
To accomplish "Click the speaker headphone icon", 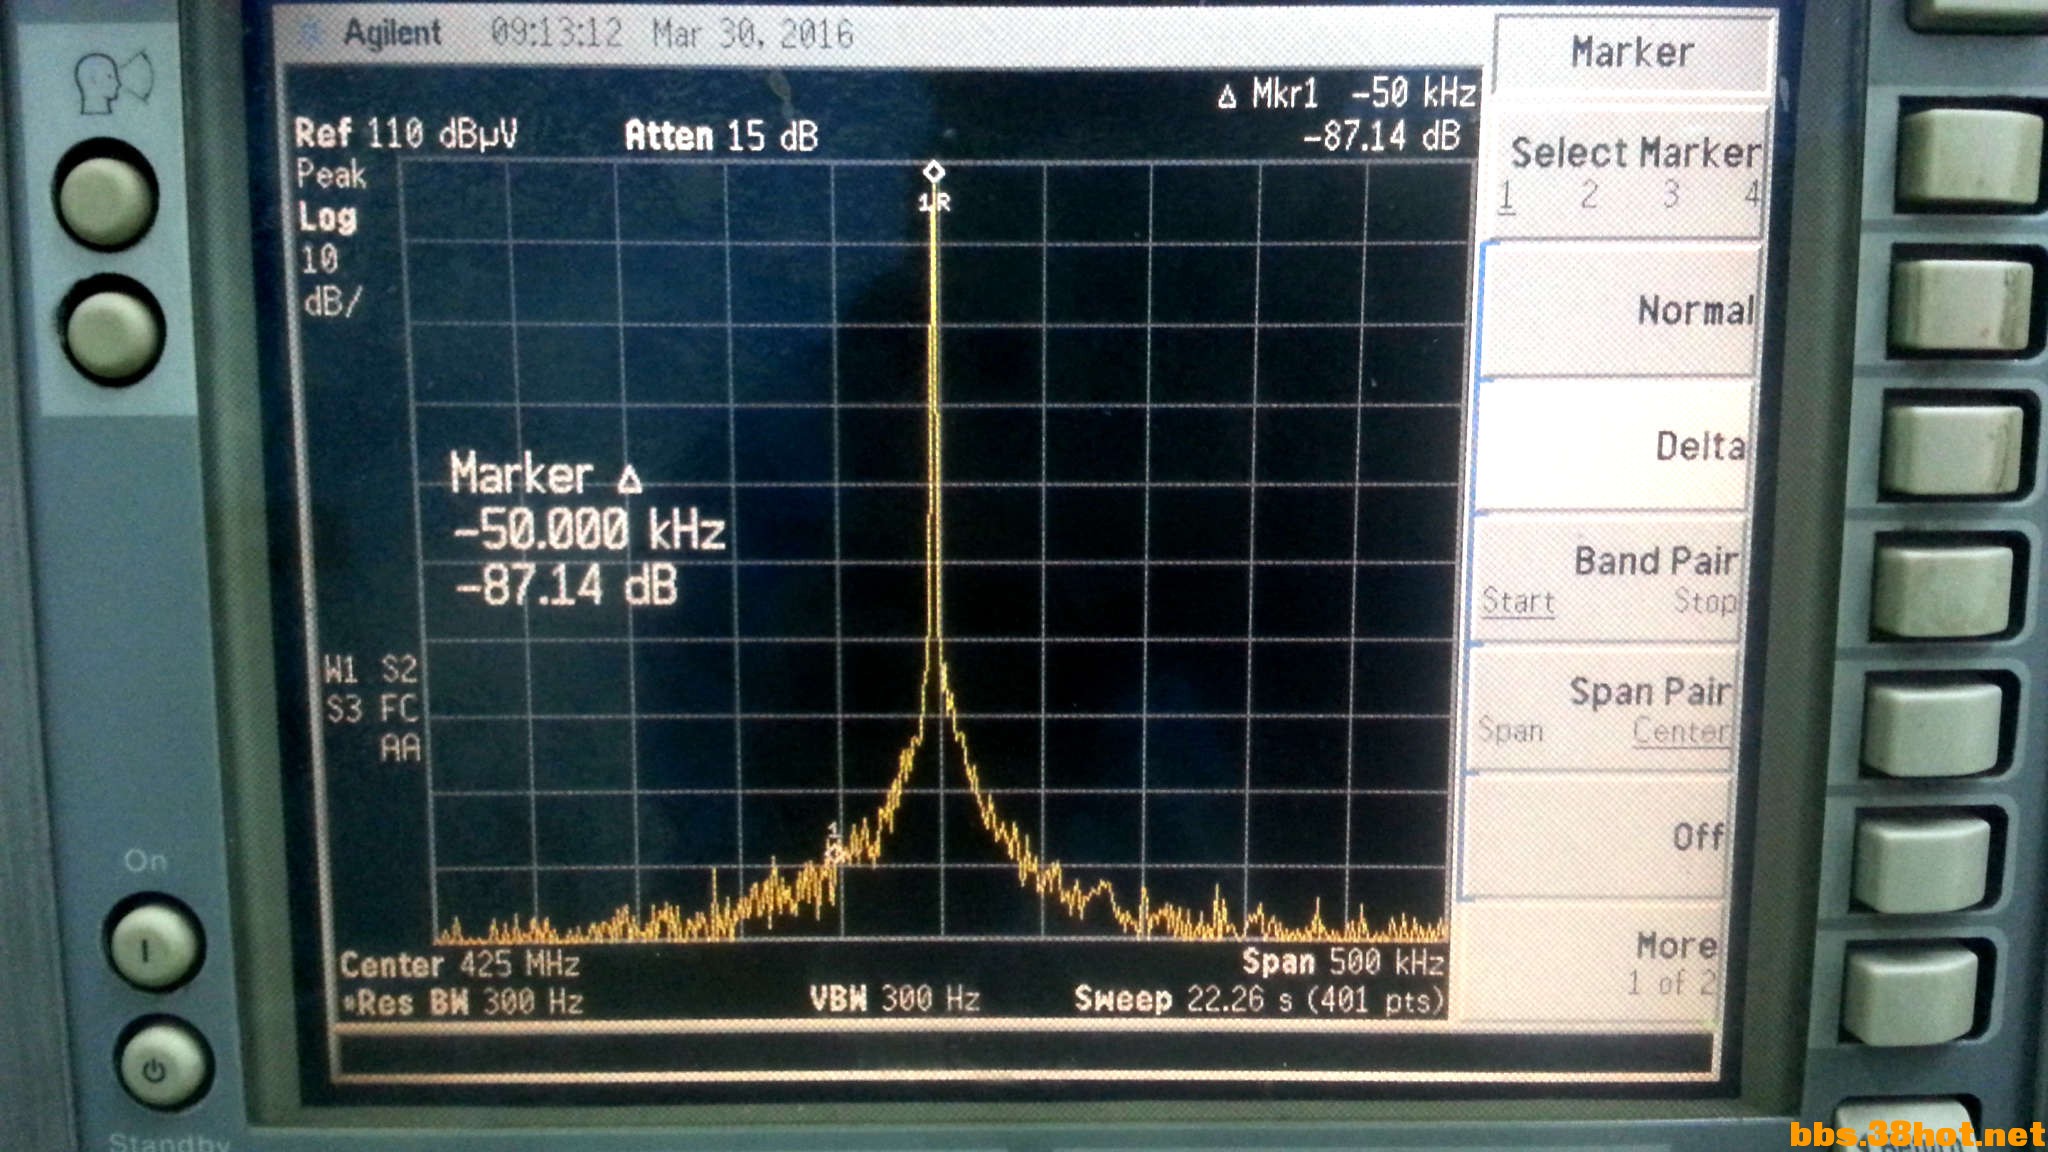I will pyautogui.click(x=113, y=81).
